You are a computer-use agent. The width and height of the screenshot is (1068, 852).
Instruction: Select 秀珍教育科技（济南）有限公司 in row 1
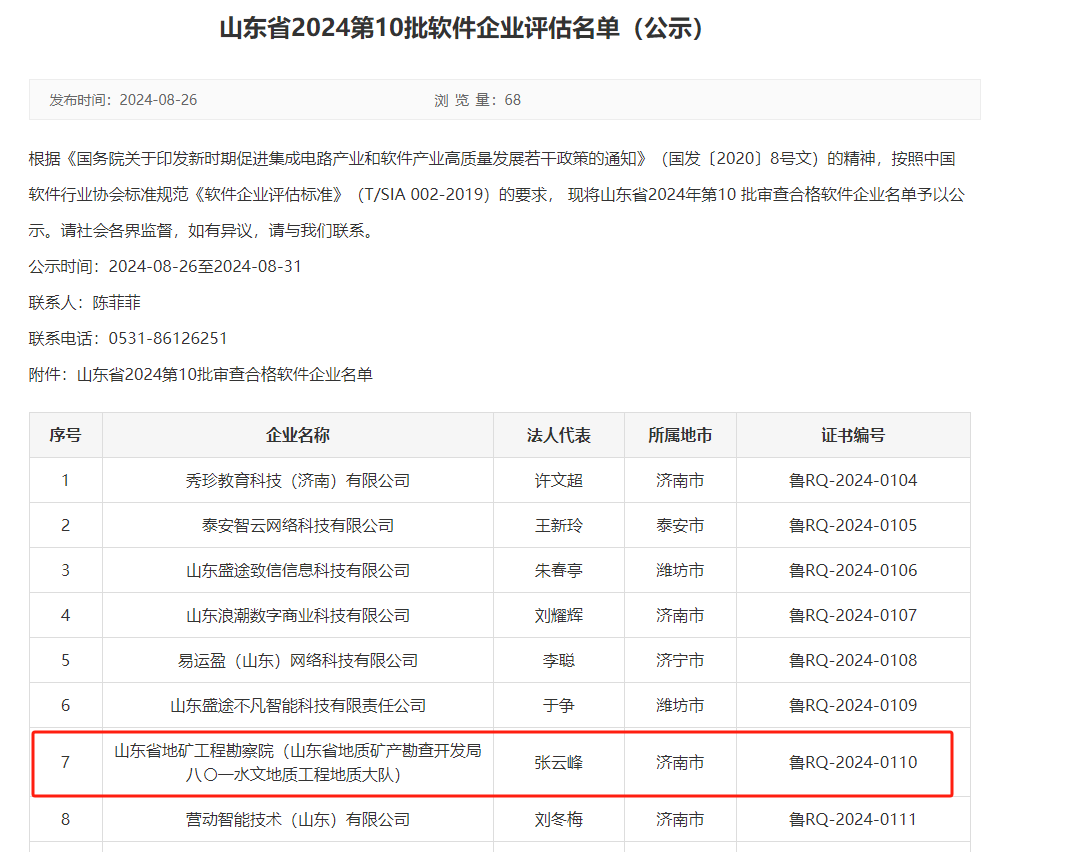297,479
